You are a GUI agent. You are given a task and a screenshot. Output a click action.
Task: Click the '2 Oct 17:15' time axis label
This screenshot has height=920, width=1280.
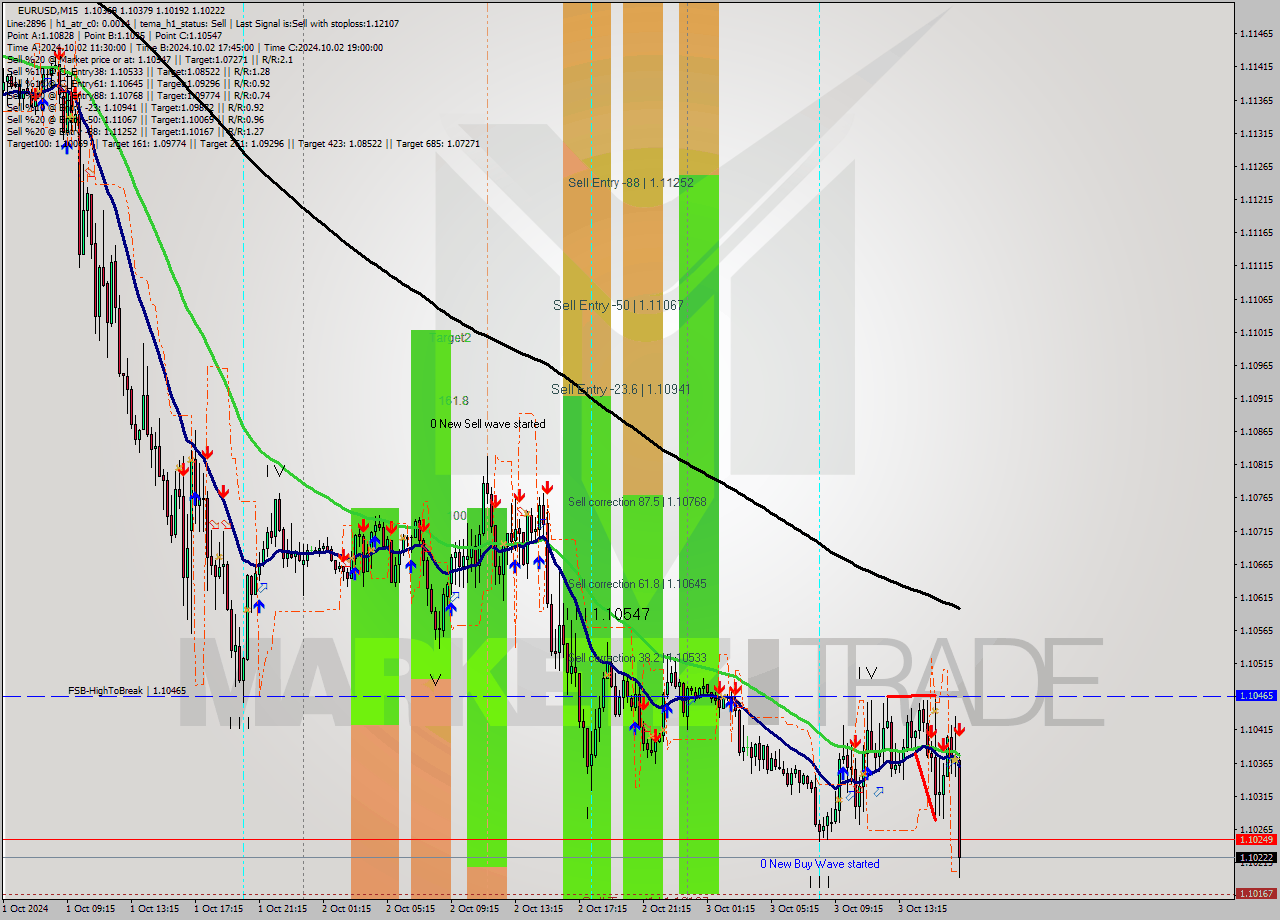602,909
